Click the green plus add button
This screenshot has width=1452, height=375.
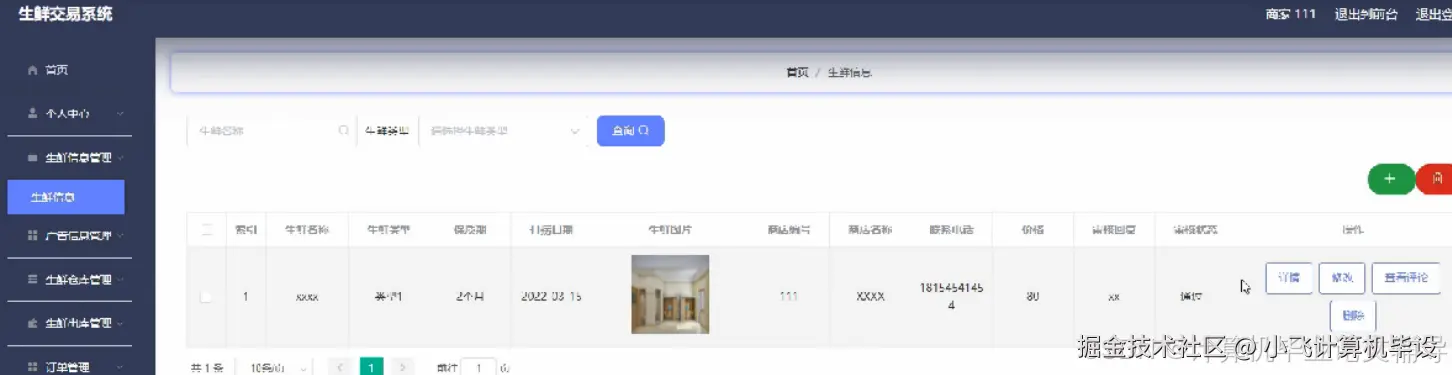coord(1390,179)
